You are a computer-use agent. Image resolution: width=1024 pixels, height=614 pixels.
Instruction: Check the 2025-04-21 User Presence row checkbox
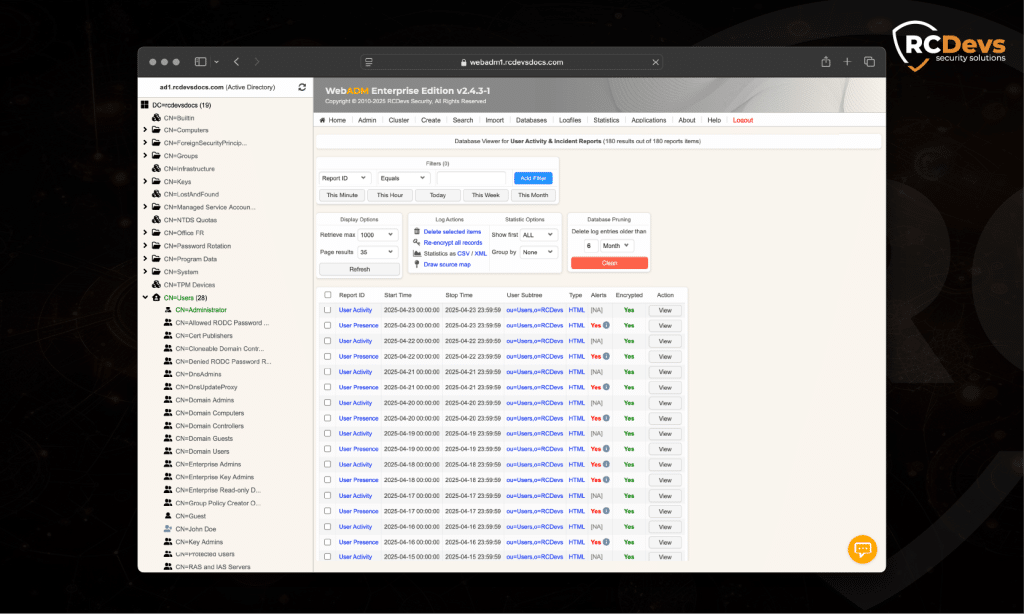328,387
